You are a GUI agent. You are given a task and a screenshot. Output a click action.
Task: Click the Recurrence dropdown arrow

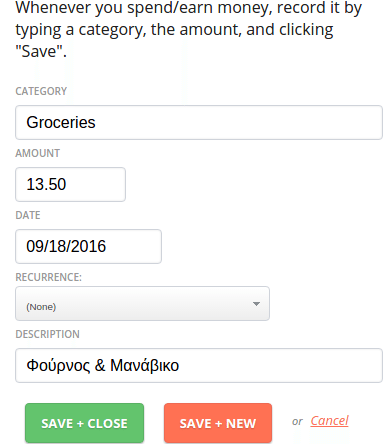pyautogui.click(x=256, y=304)
